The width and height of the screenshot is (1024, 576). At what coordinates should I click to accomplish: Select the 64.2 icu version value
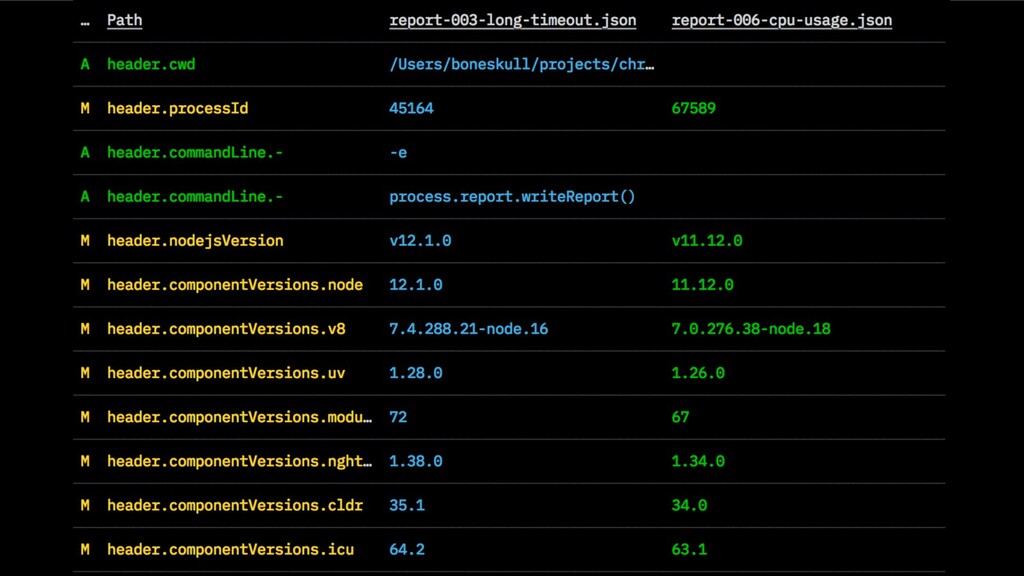point(407,549)
